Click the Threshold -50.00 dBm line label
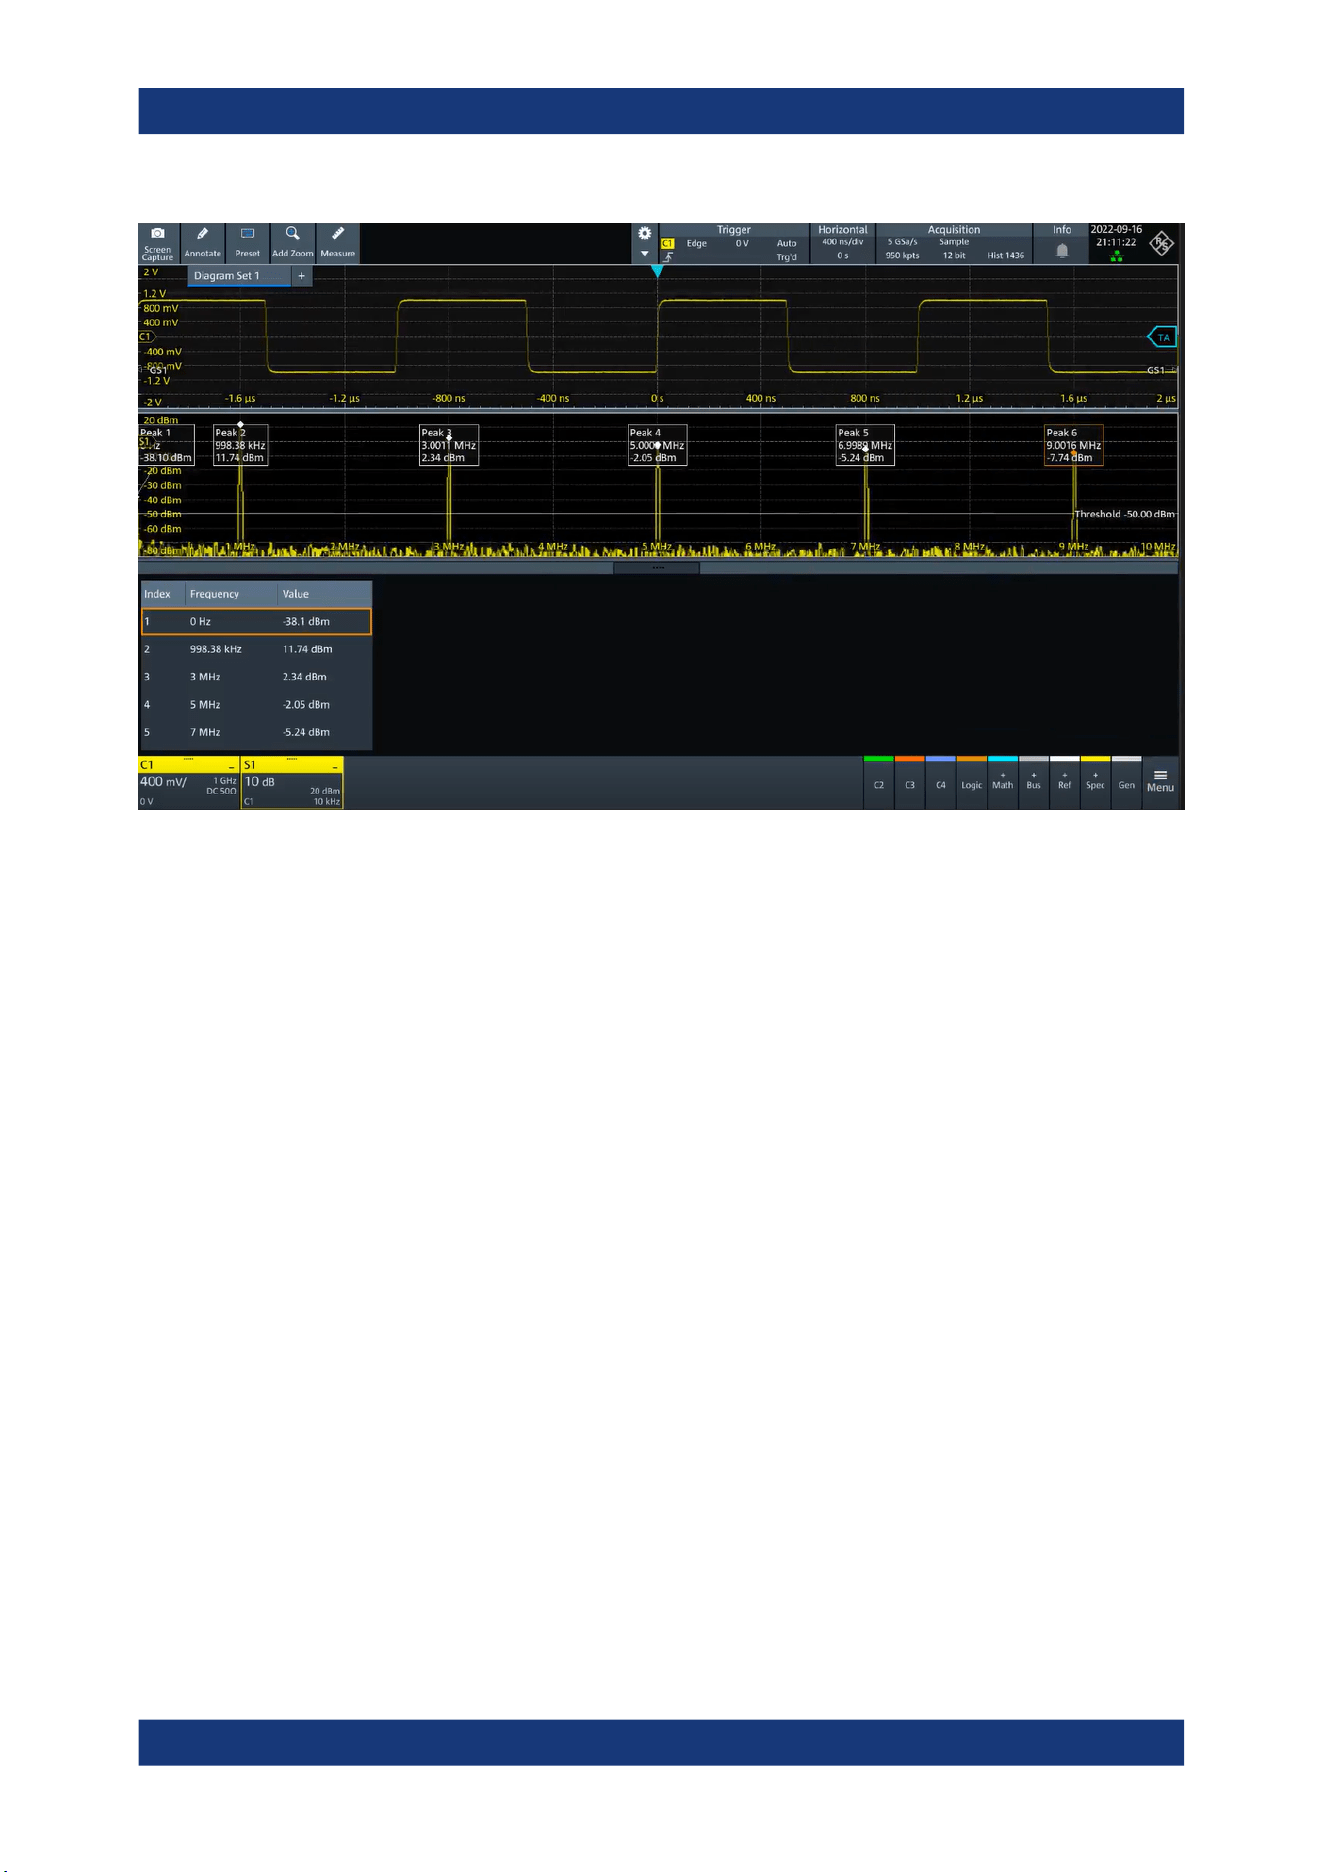1324x1872 pixels. (1124, 514)
